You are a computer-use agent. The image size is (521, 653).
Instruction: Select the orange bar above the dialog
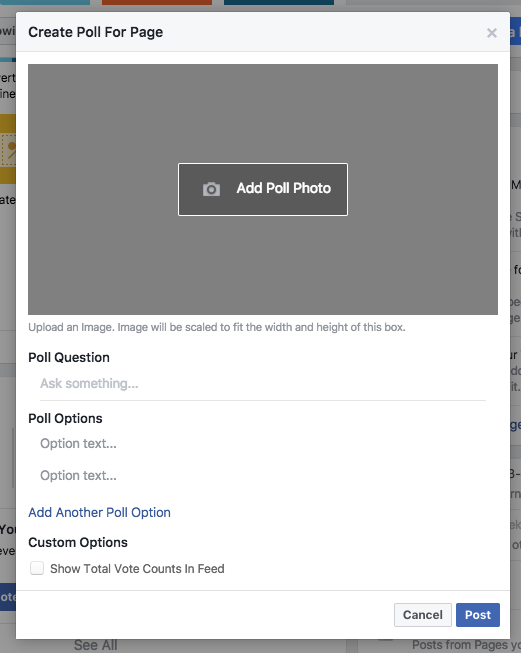157,2
